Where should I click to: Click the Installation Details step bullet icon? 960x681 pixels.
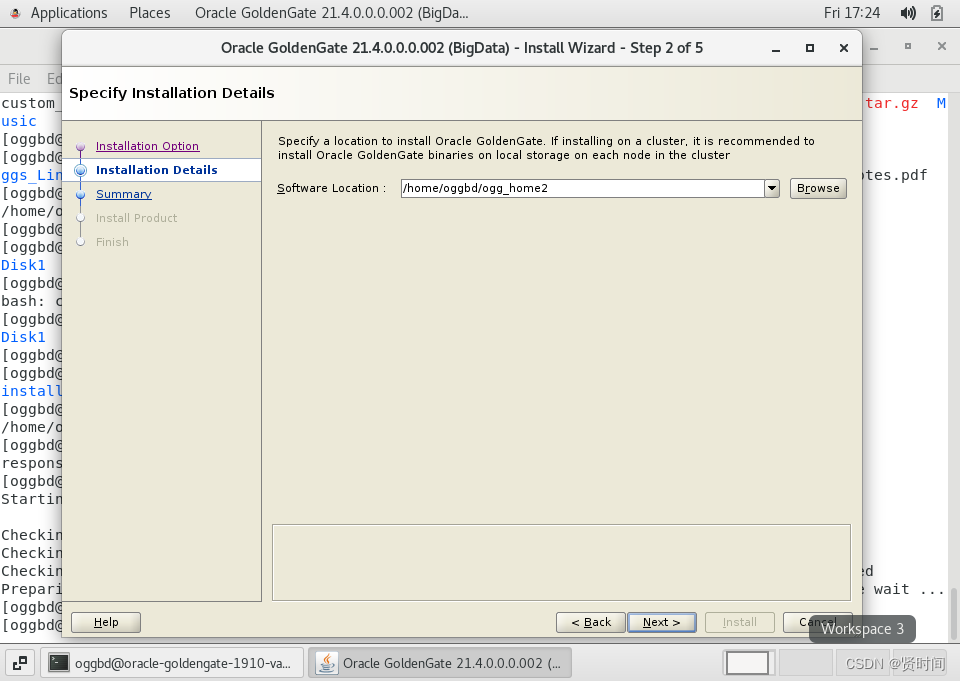tap(80, 170)
